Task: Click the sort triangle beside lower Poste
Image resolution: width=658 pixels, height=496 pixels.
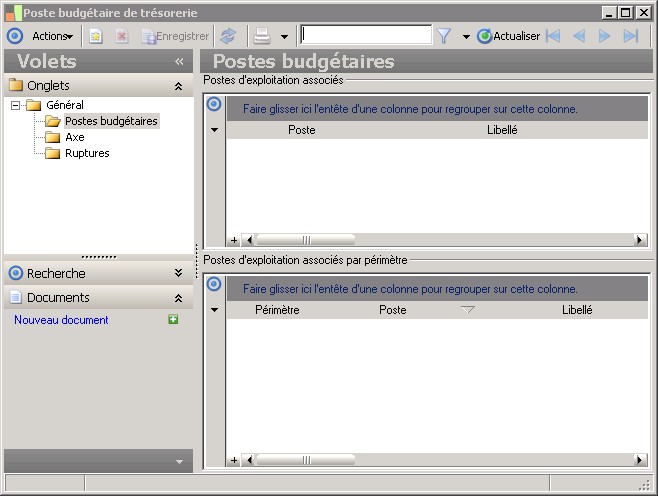Action: click(467, 310)
